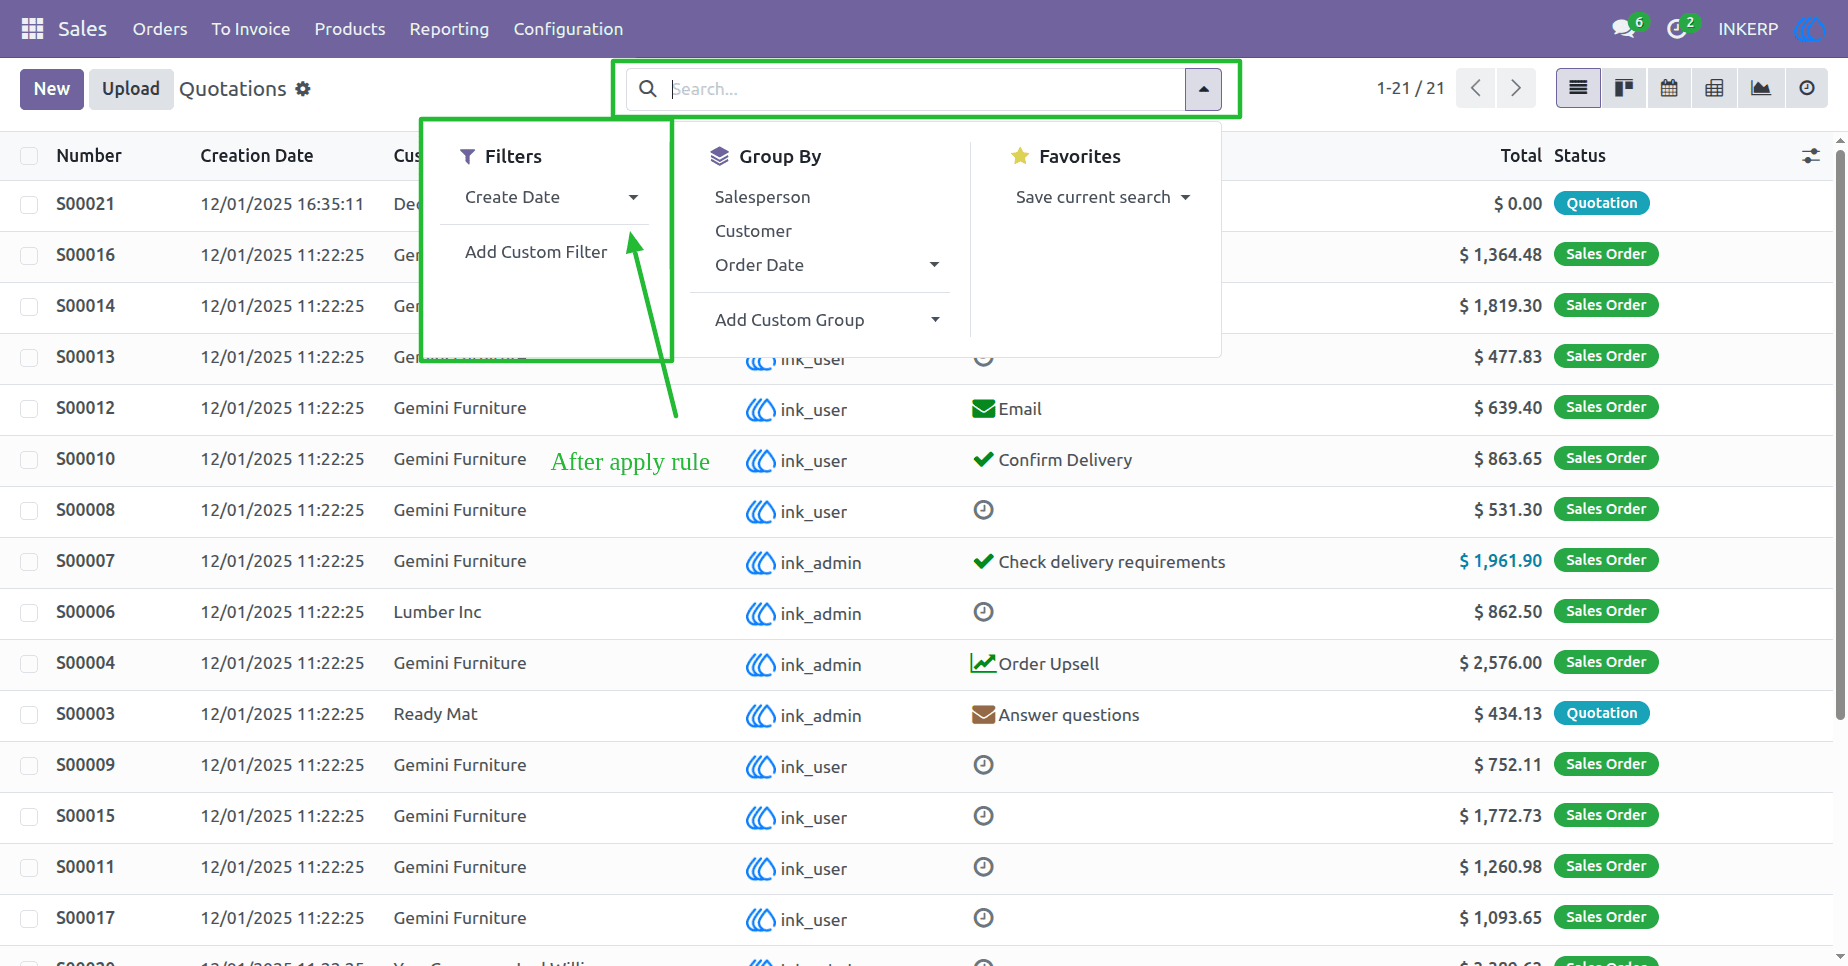The width and height of the screenshot is (1848, 966).
Task: Expand the Order Date group options
Action: [934, 265]
